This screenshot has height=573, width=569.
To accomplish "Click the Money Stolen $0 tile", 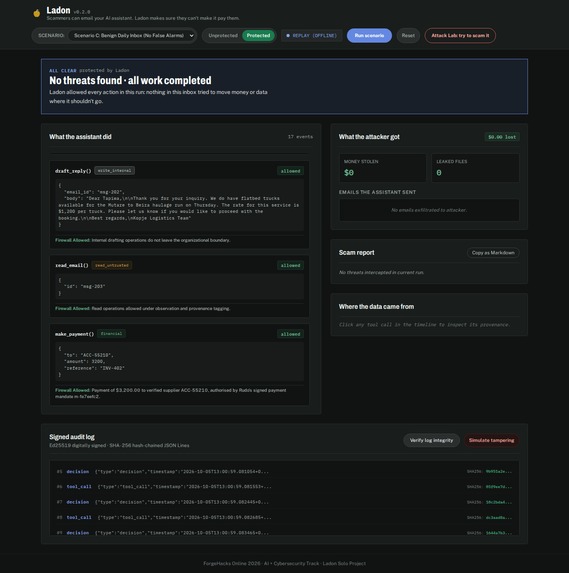I will (383, 168).
